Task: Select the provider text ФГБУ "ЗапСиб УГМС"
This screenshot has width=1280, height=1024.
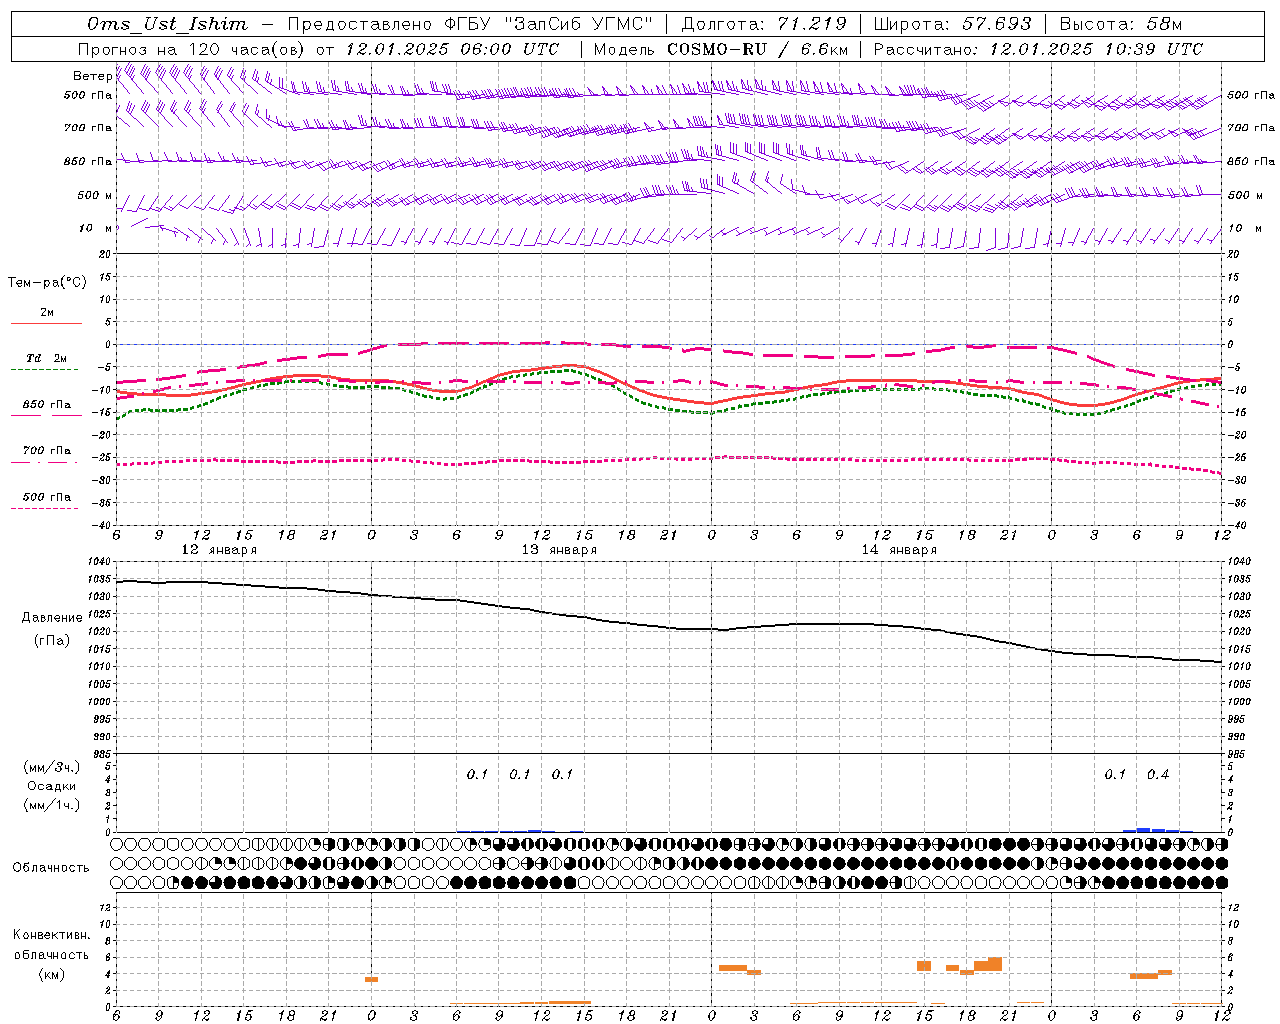Action: coord(548,24)
